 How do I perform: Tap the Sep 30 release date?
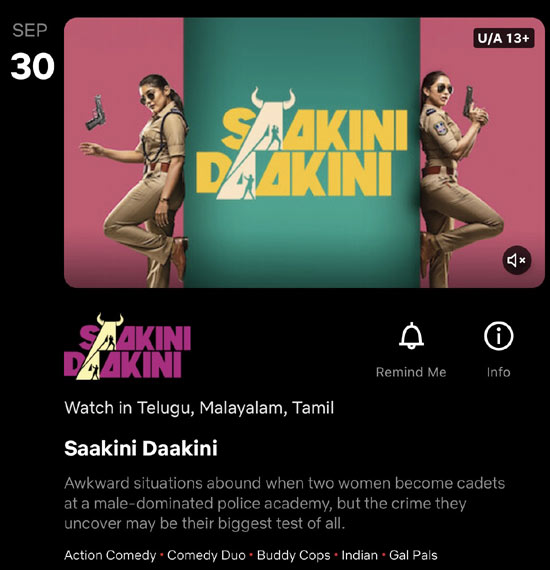(x=32, y=52)
